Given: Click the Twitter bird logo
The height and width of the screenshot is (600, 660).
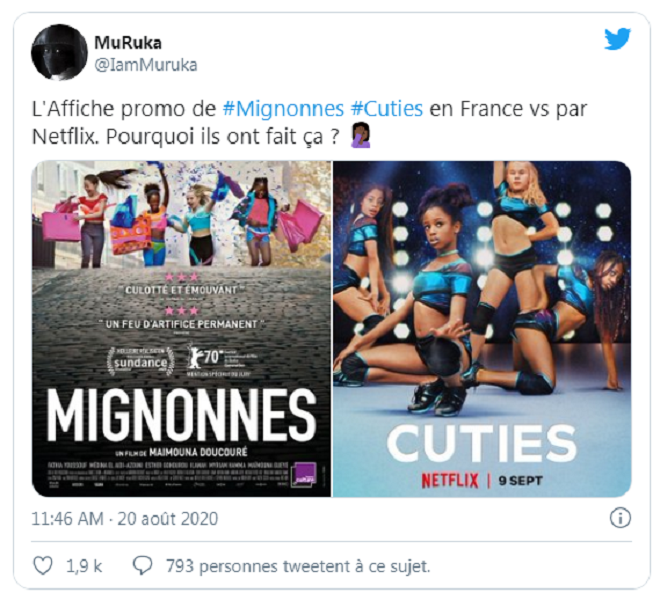Looking at the screenshot, I should (617, 39).
